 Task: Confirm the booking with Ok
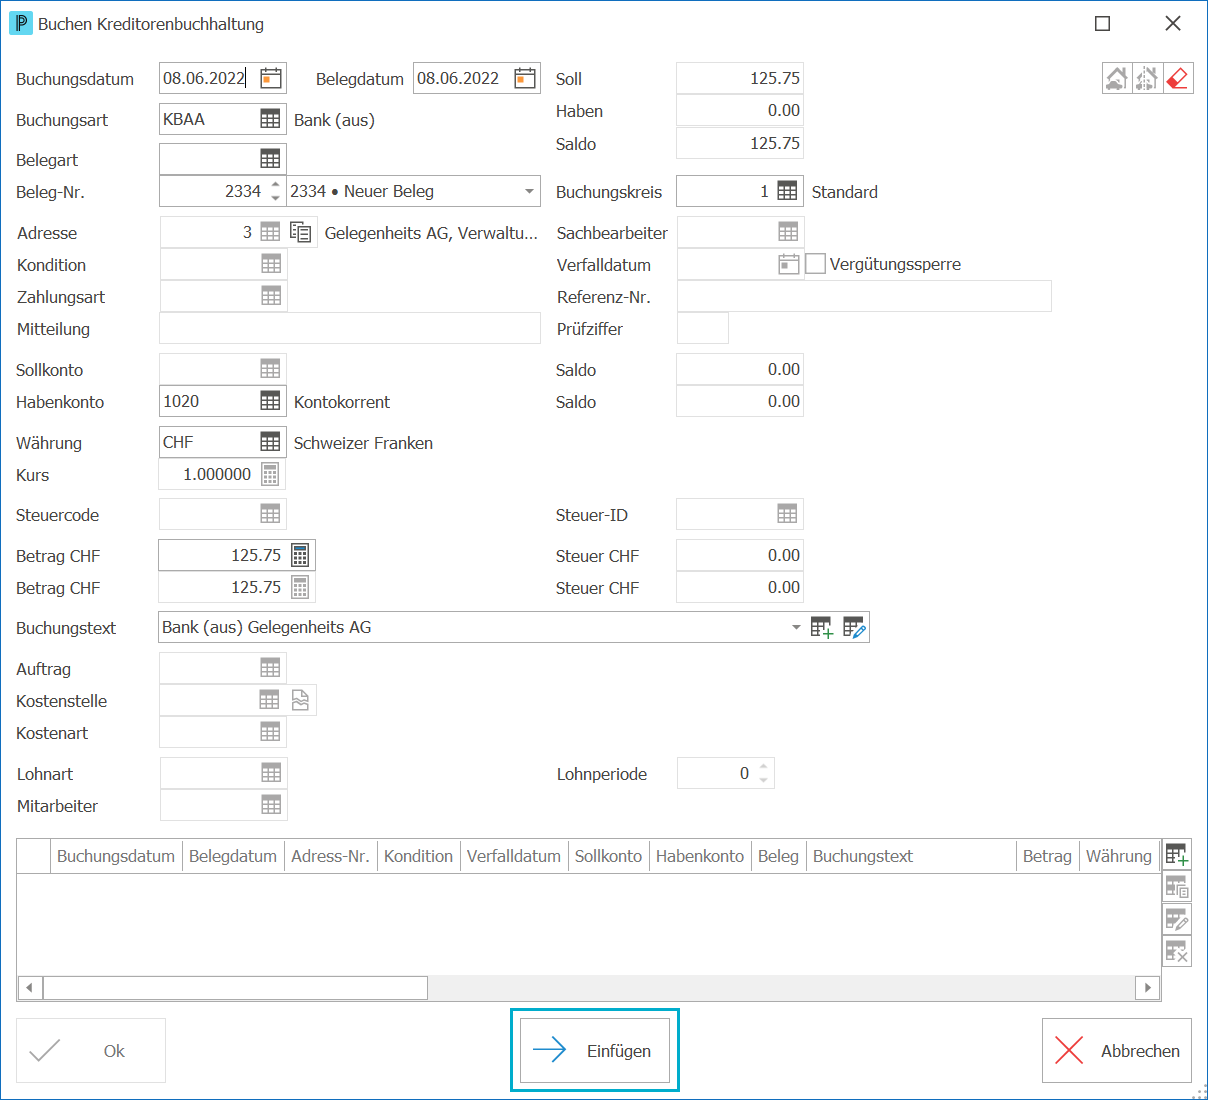(91, 1050)
